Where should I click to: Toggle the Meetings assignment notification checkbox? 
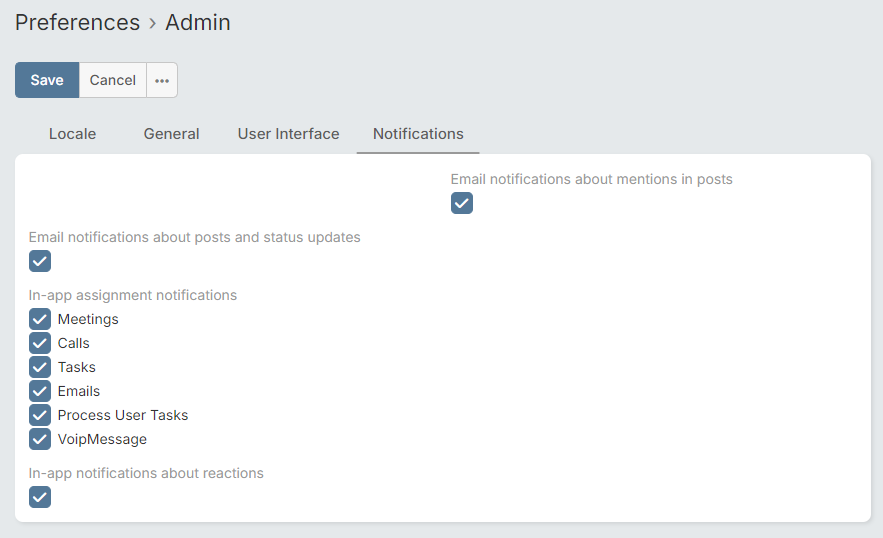pos(40,319)
